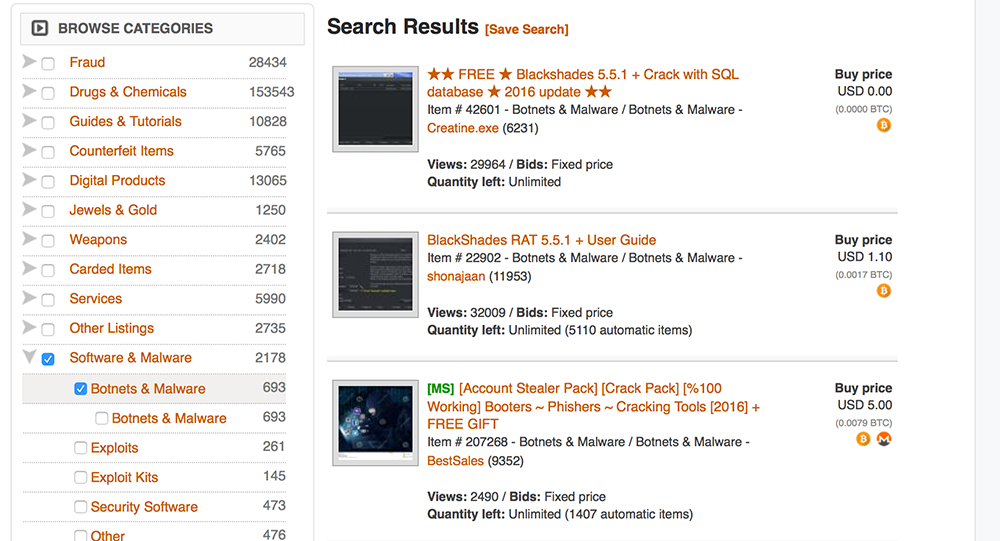This screenshot has width=1000, height=541.
Task: Click the Save Search link
Action: (x=526, y=29)
